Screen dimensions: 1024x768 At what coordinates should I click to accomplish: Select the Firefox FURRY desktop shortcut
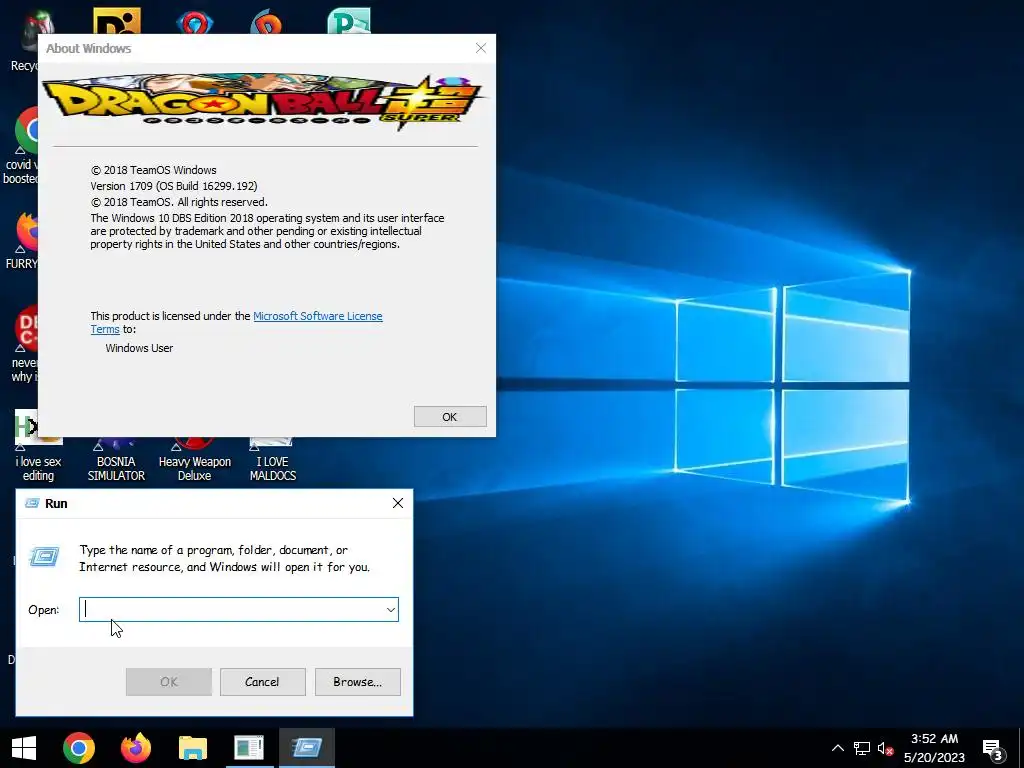pyautogui.click(x=24, y=240)
